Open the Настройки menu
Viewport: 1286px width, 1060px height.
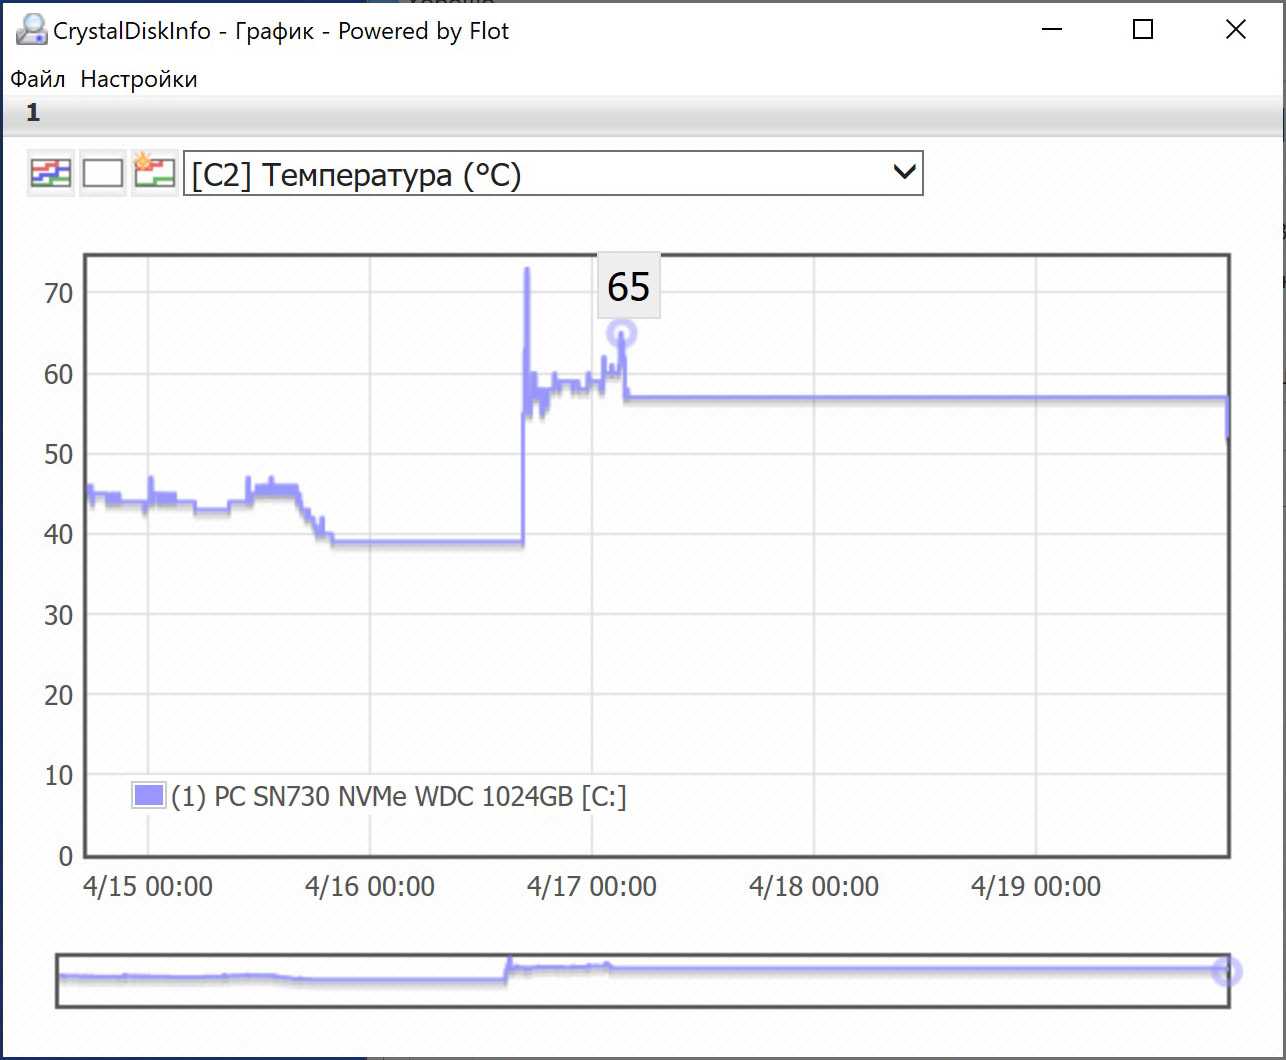(x=139, y=79)
